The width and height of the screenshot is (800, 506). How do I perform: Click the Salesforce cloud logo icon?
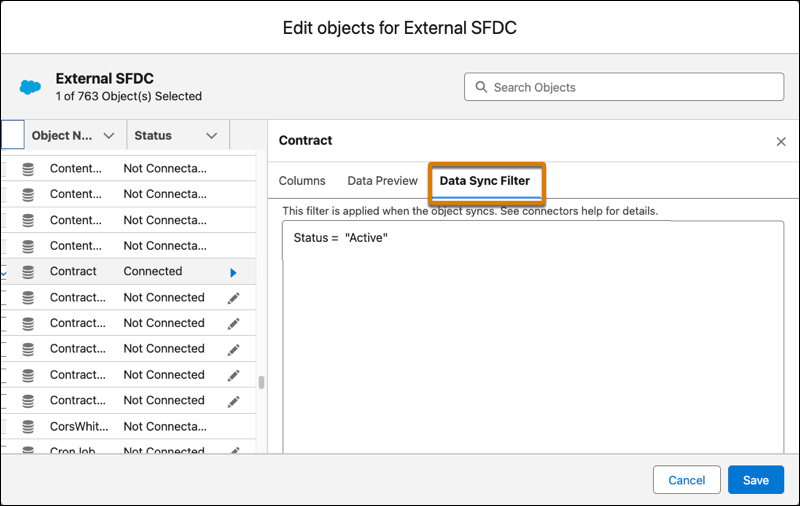[30, 87]
